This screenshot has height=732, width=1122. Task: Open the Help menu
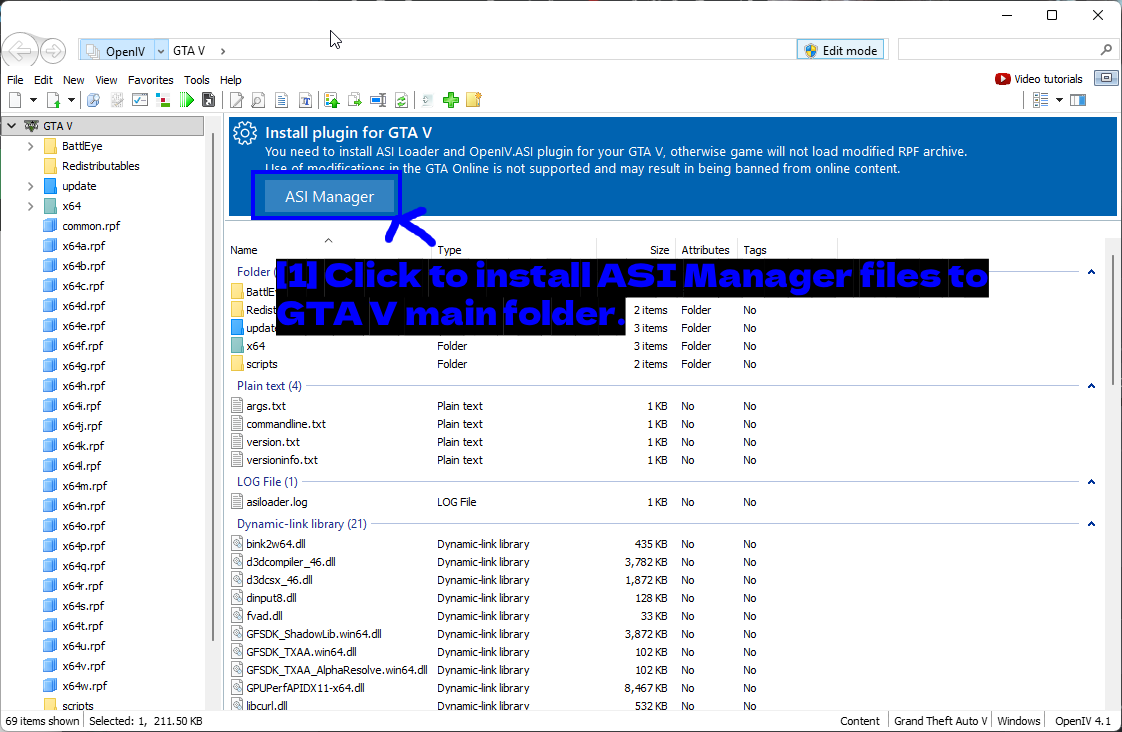click(x=230, y=80)
